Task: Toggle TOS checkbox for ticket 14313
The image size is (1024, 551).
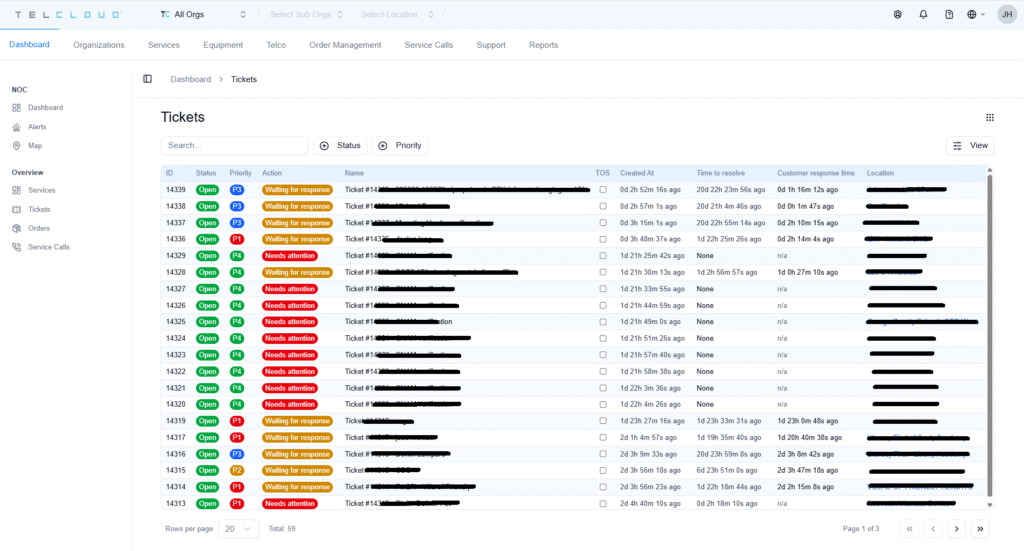Action: tap(602, 503)
